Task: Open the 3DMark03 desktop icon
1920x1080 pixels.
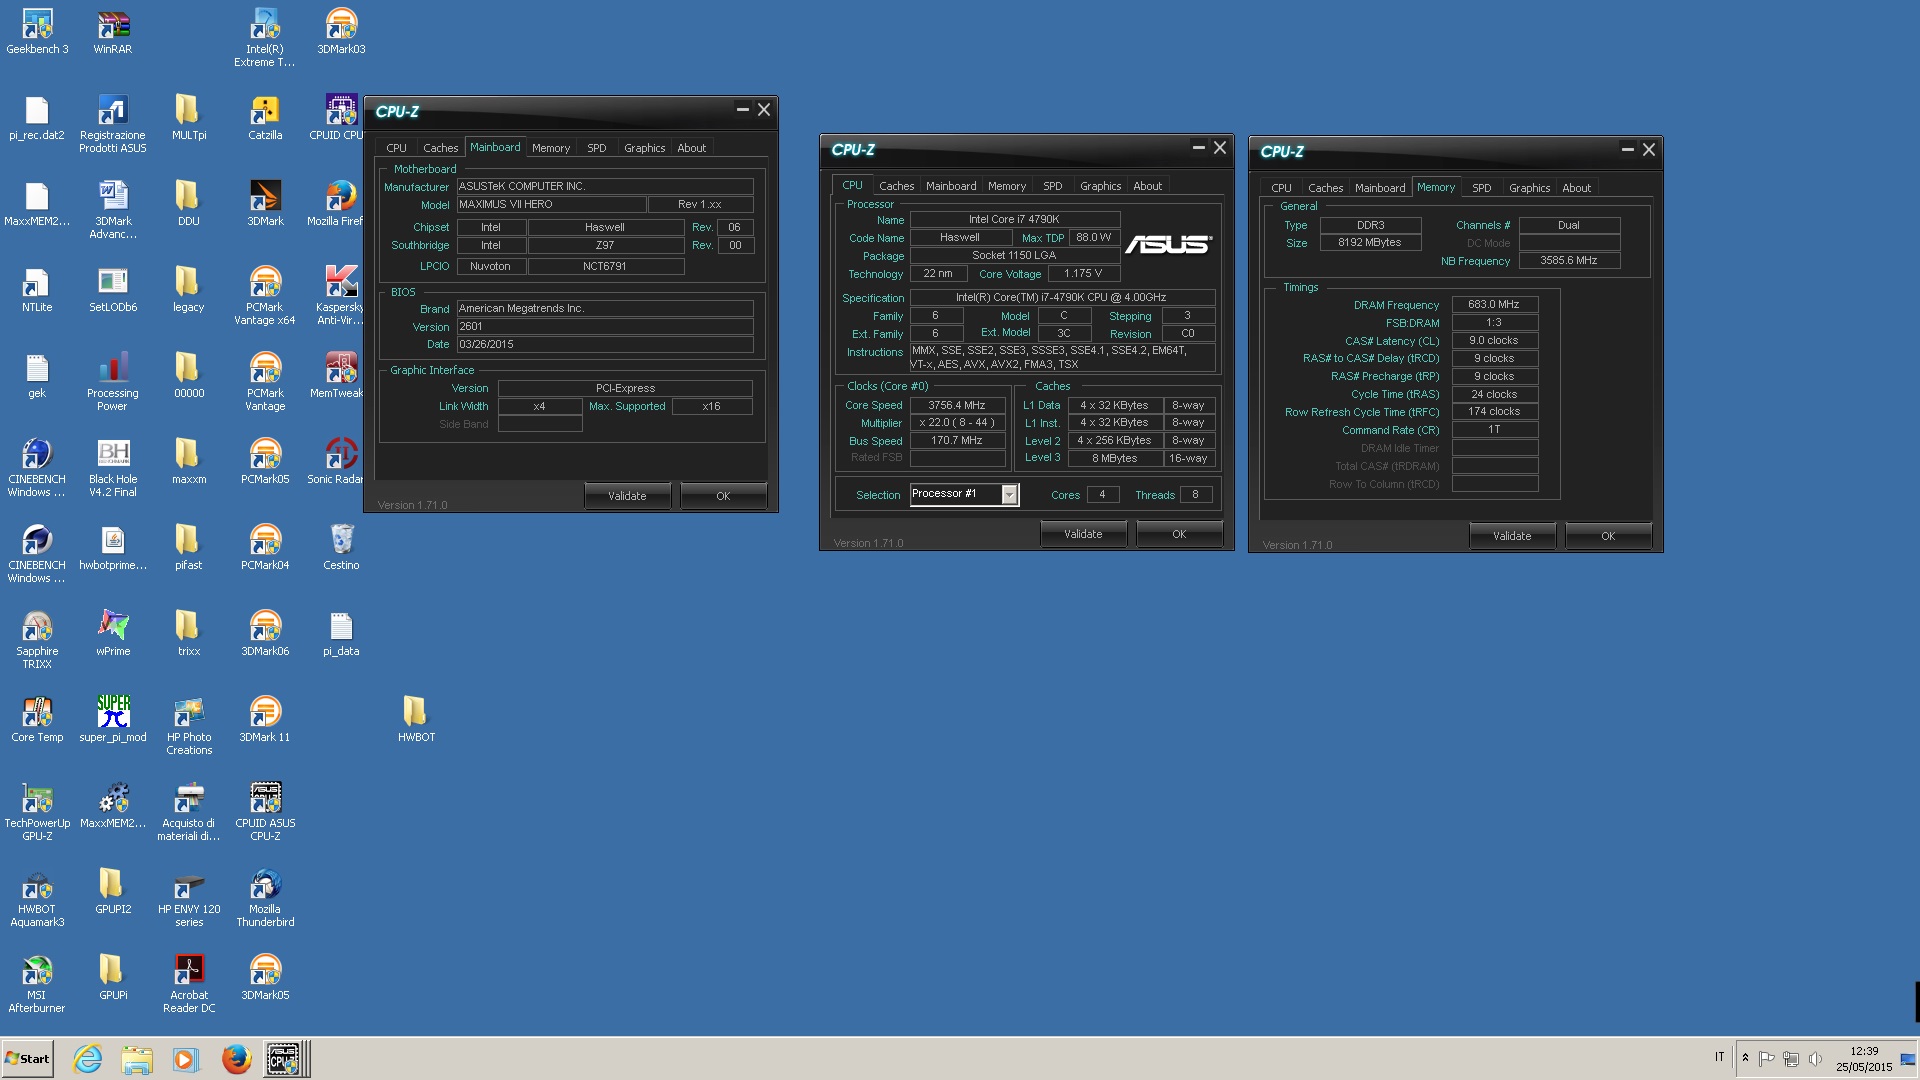Action: coord(341,31)
